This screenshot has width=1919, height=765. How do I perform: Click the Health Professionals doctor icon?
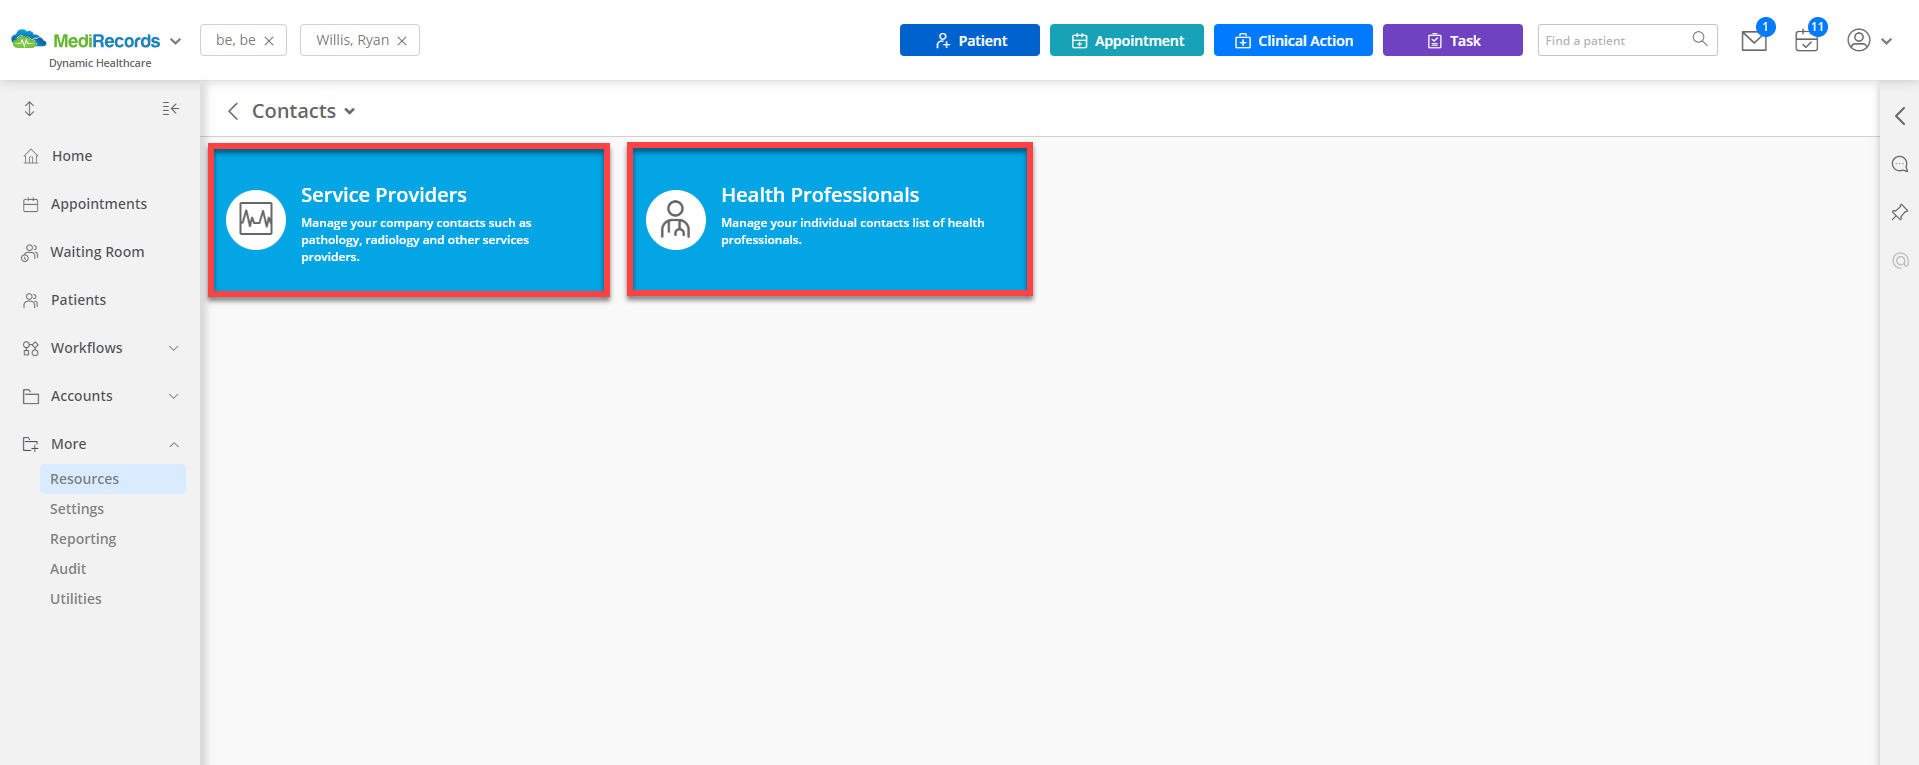(x=676, y=220)
